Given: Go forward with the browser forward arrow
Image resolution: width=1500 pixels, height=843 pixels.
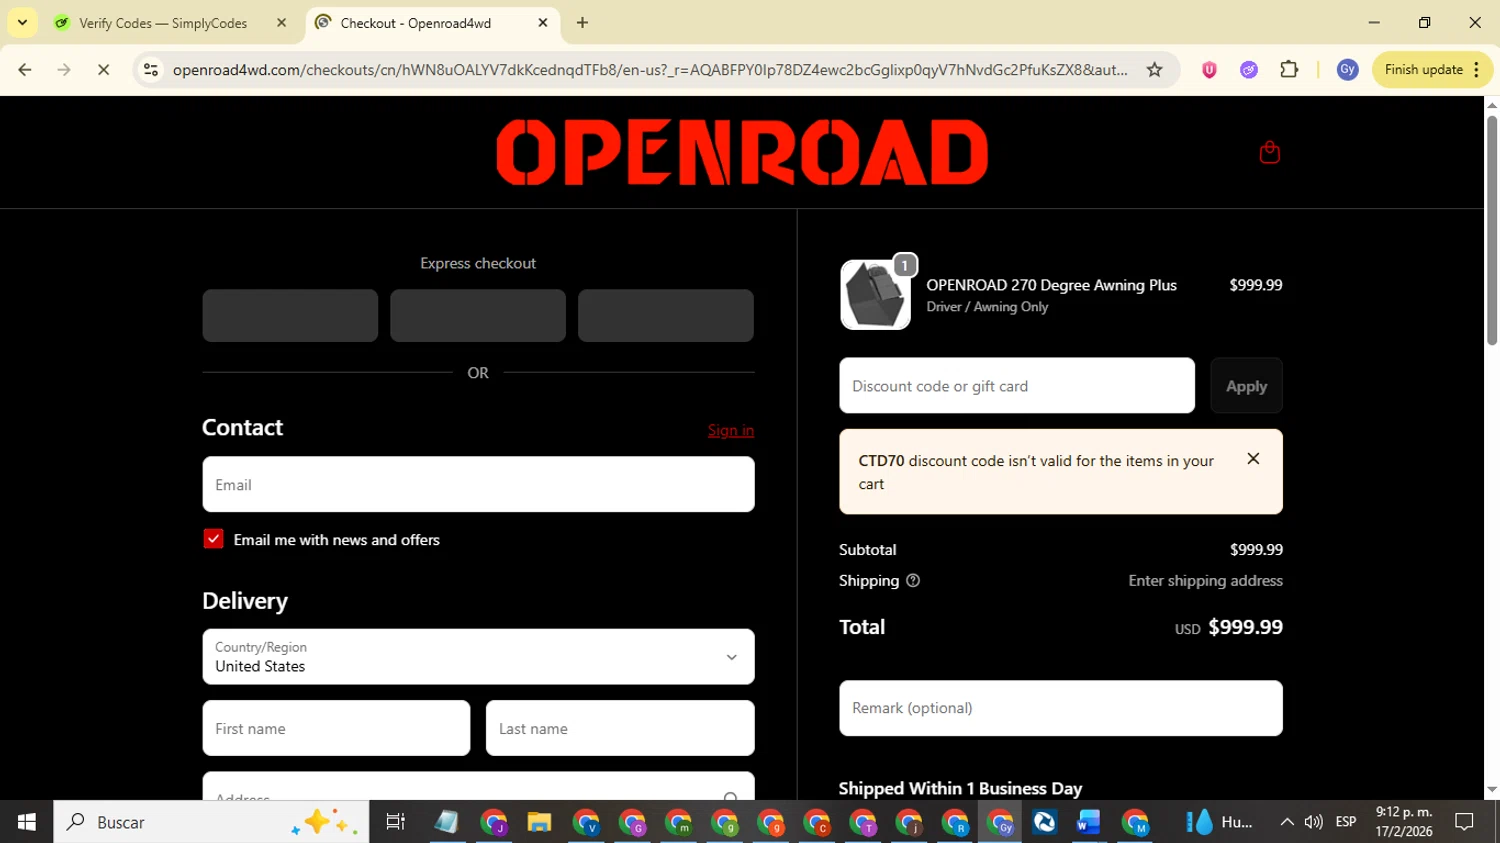Looking at the screenshot, I should coord(64,70).
